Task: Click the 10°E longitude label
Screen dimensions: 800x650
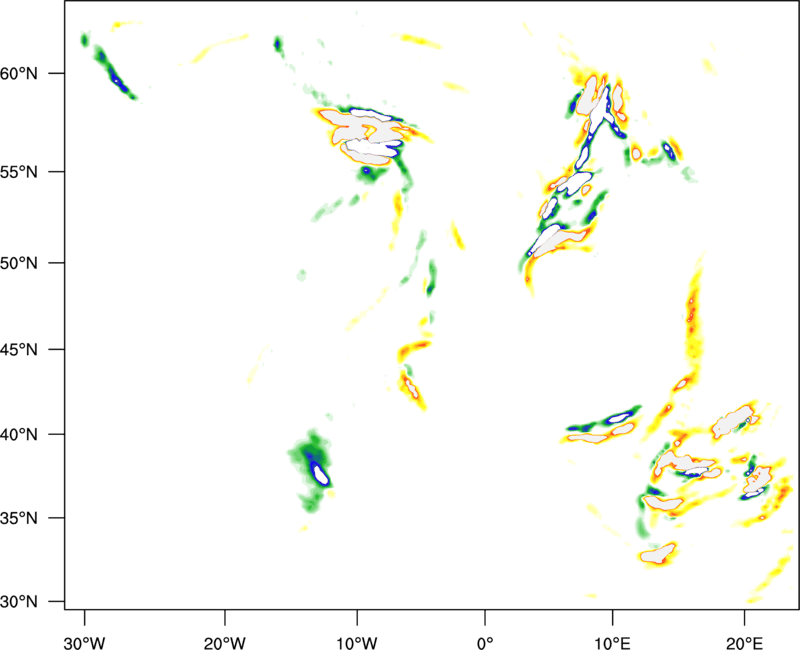Action: tap(612, 643)
